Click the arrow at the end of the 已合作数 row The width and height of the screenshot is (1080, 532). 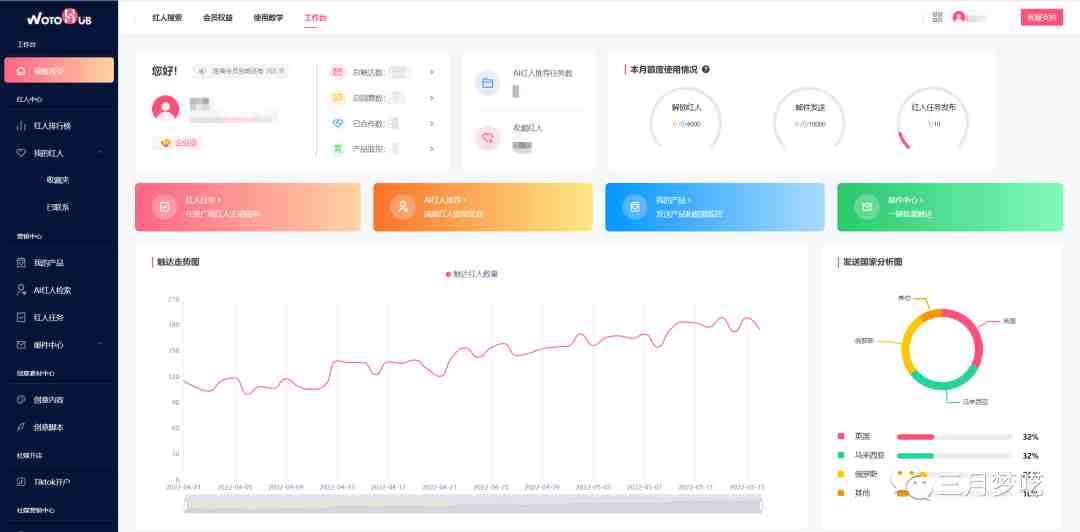[x=432, y=123]
